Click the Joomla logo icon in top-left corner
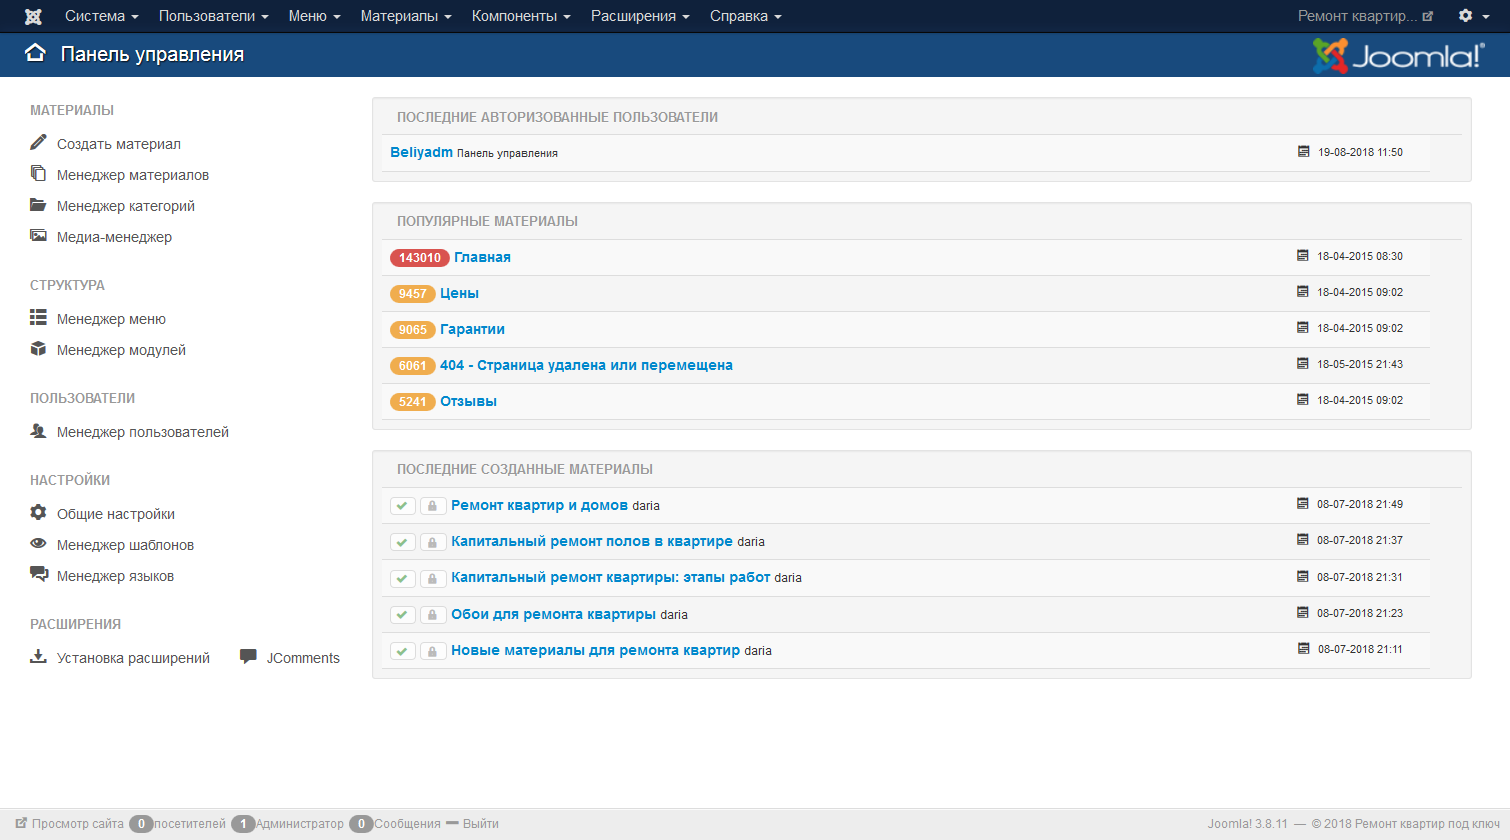Viewport: 1510px width, 840px height. click(x=33, y=16)
